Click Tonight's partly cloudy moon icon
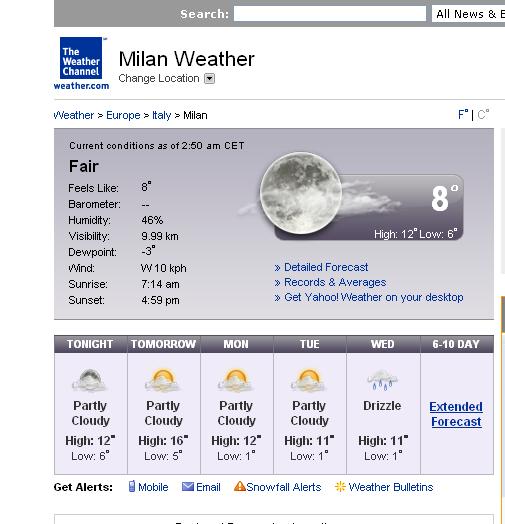The image size is (505, 524). [x=89, y=380]
